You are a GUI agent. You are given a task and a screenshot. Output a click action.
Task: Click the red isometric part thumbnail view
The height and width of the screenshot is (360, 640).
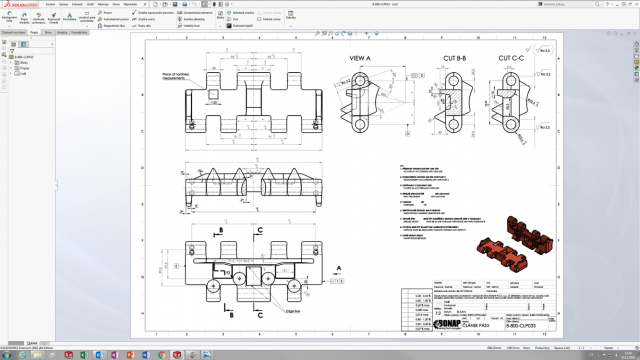516,245
